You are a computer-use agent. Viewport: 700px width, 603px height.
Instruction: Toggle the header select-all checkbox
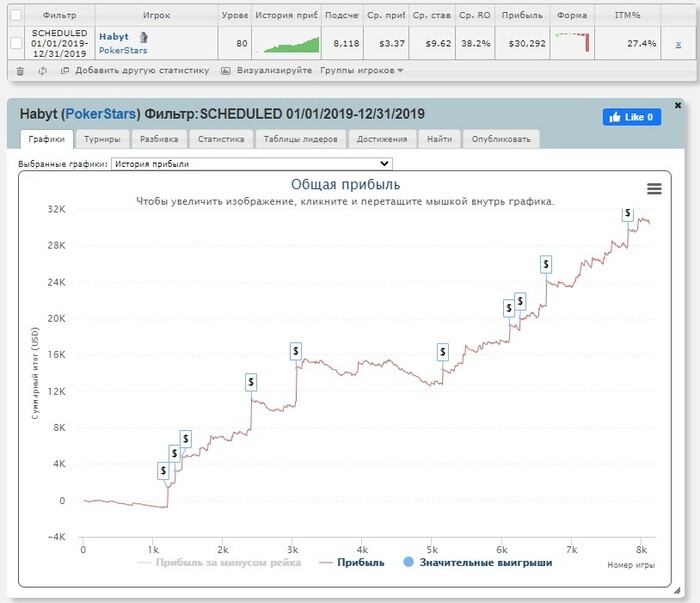point(16,15)
